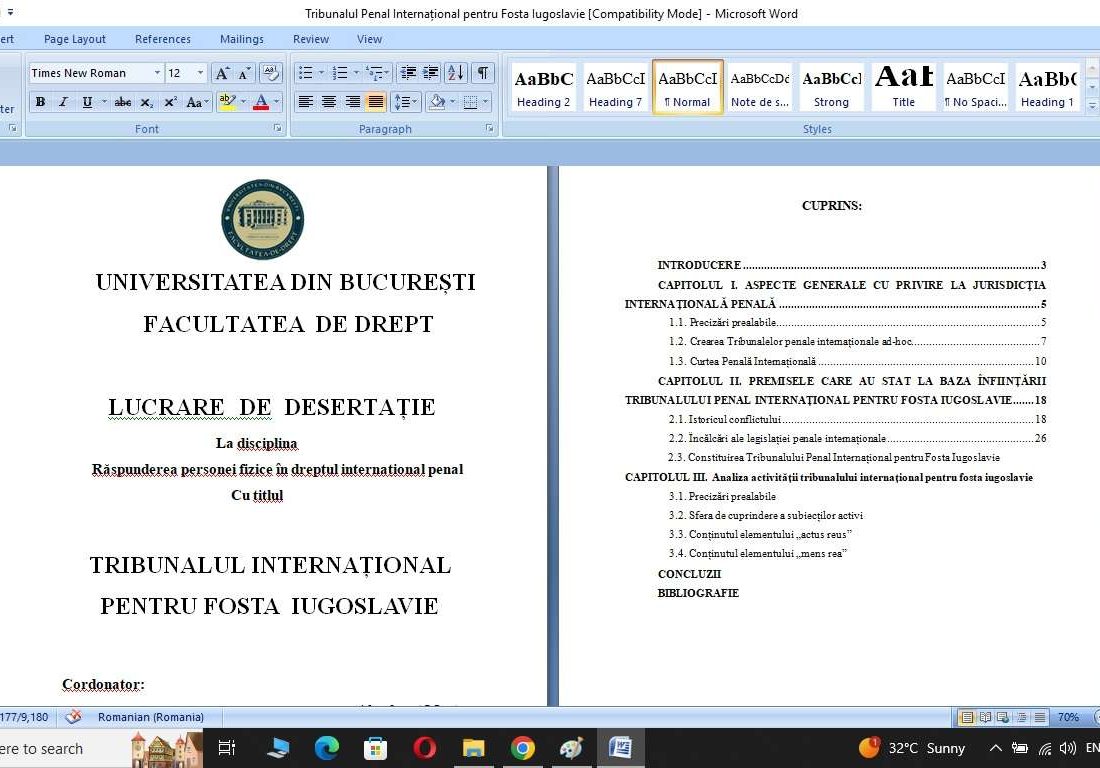
Task: Switch to the Review ribbon tab
Action: (x=310, y=39)
